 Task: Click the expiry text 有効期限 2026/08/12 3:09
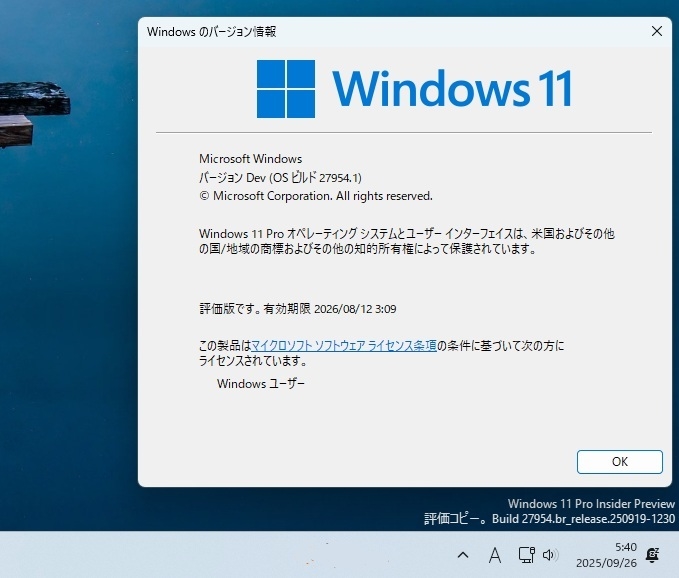tap(330, 309)
